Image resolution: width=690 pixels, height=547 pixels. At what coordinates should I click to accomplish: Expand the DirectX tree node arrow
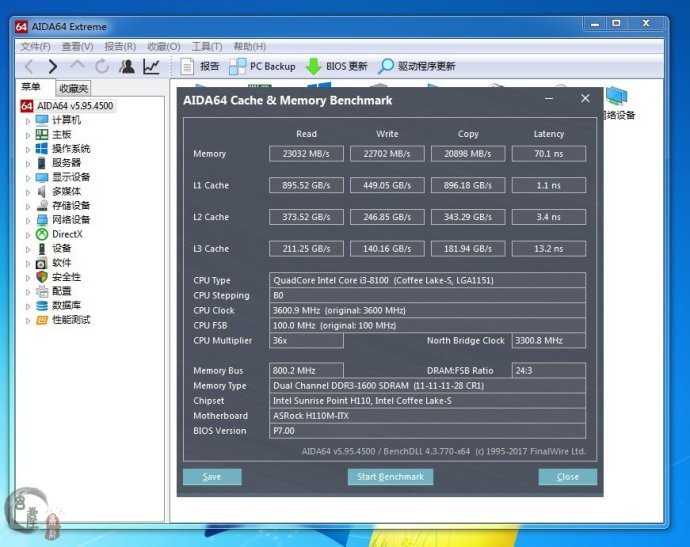point(28,235)
